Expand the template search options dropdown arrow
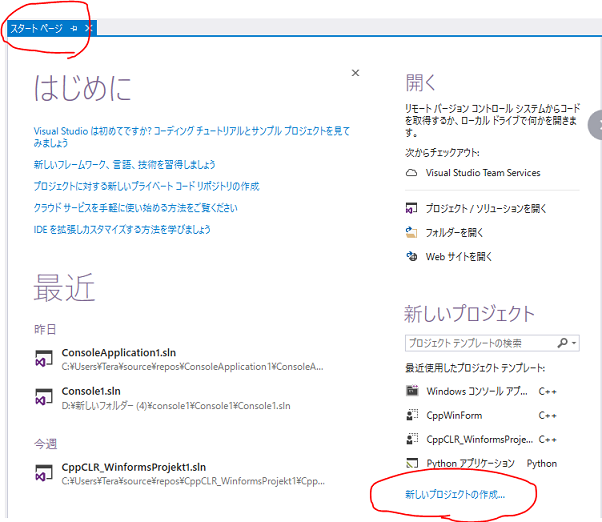This screenshot has height=522, width=602. [574, 343]
